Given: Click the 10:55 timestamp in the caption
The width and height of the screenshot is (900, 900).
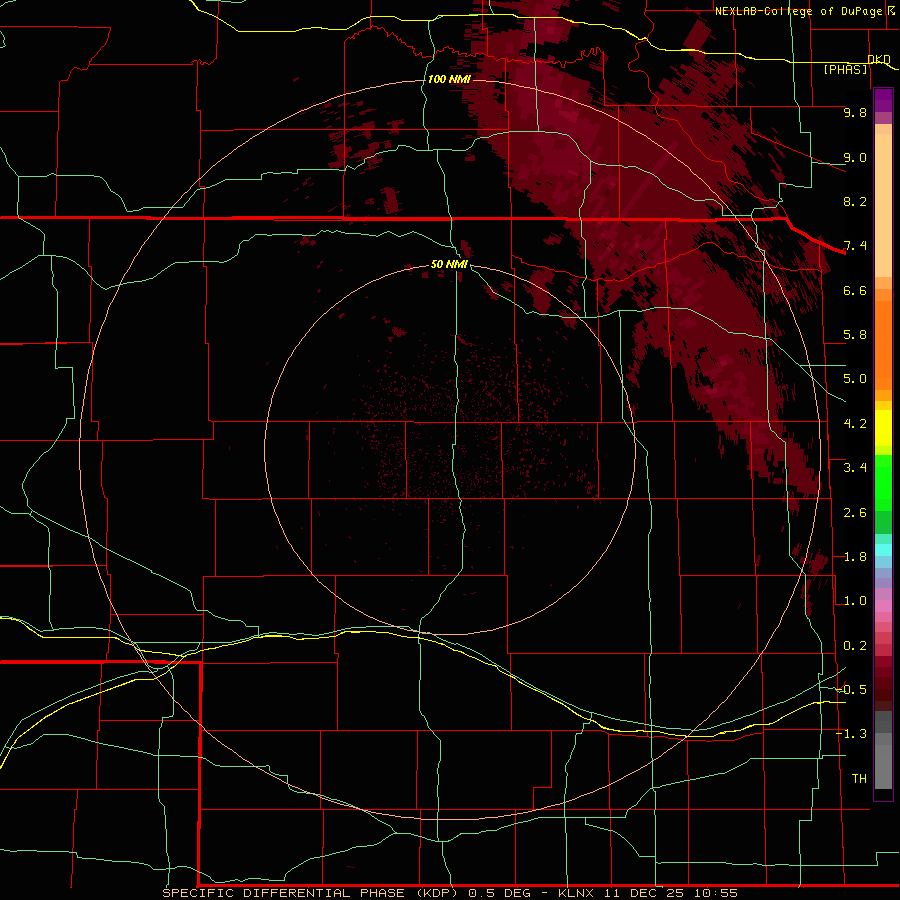Looking at the screenshot, I should 716,893.
